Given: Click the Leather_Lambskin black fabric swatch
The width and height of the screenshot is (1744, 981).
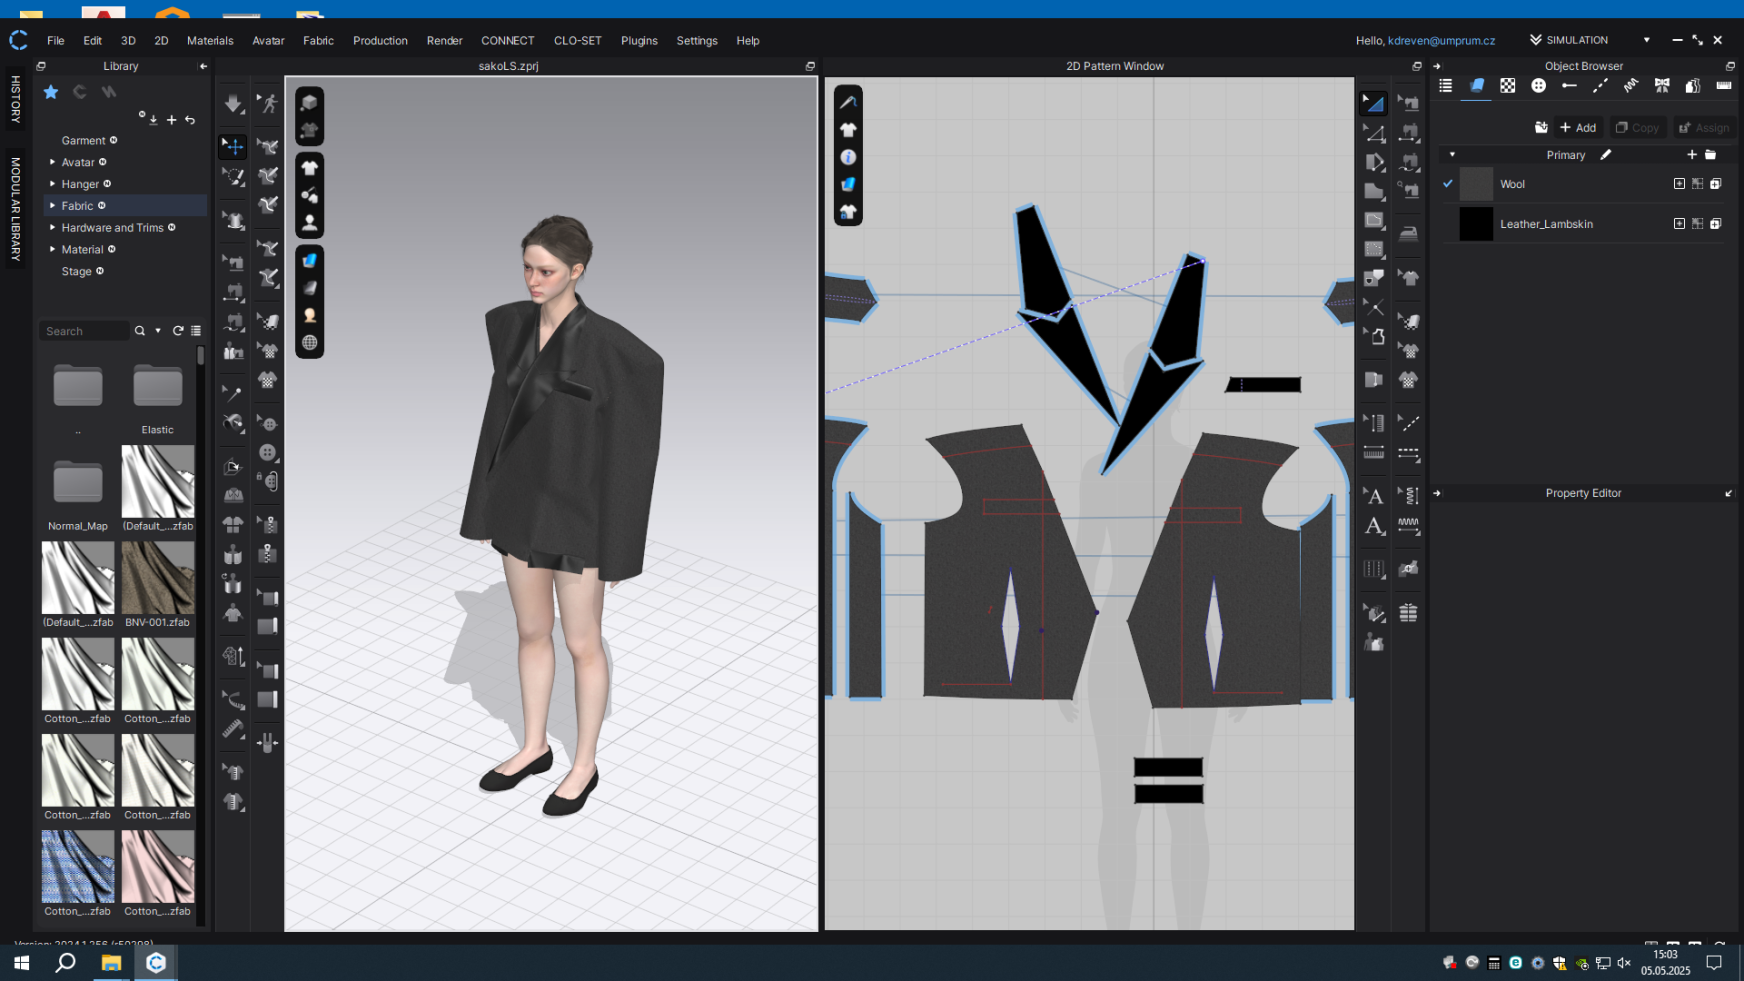Looking at the screenshot, I should tap(1476, 224).
